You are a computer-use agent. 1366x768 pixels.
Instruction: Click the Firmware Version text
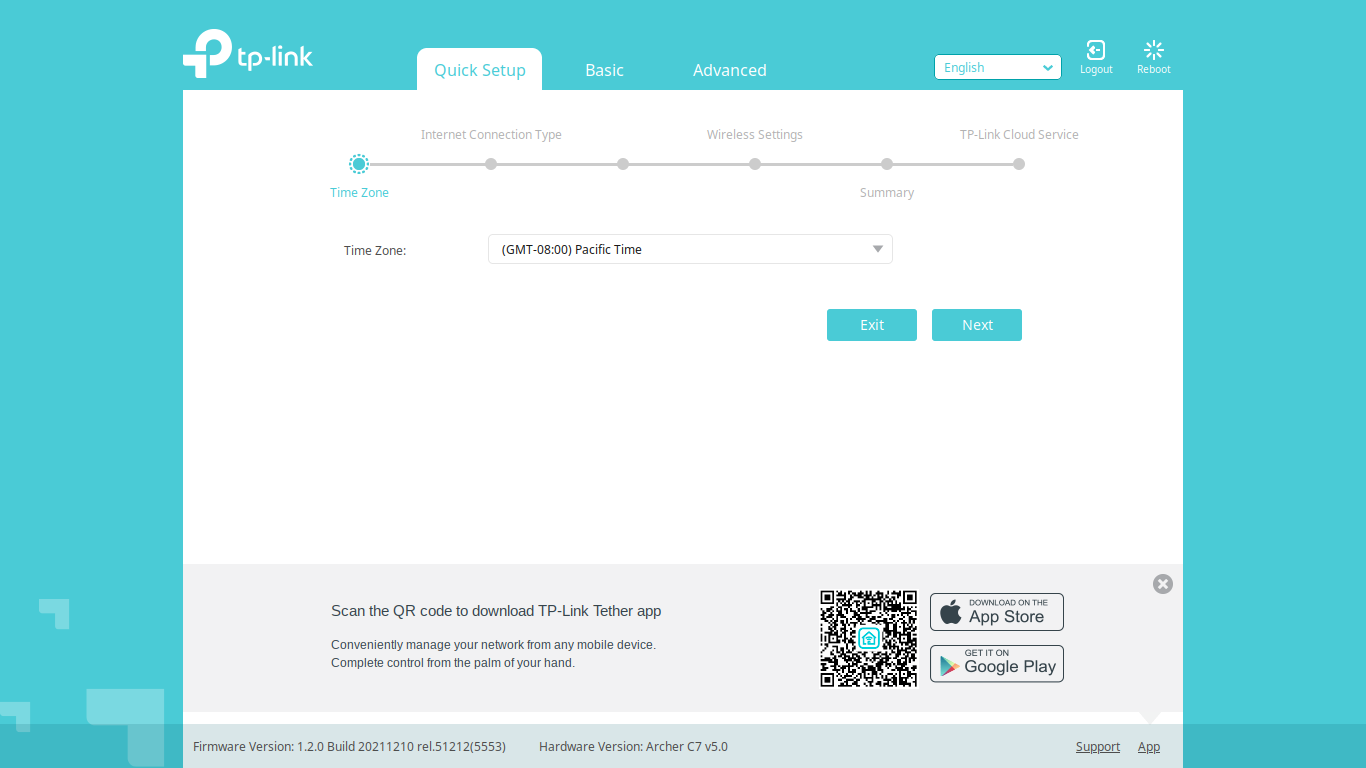coord(349,747)
